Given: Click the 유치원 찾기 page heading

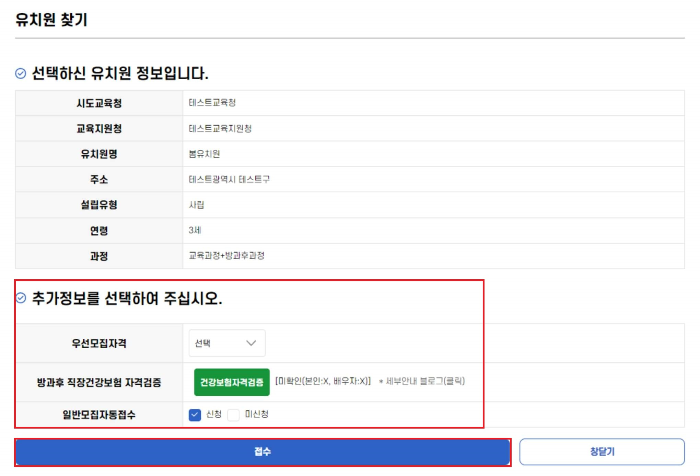Looking at the screenshot, I should 51,20.
